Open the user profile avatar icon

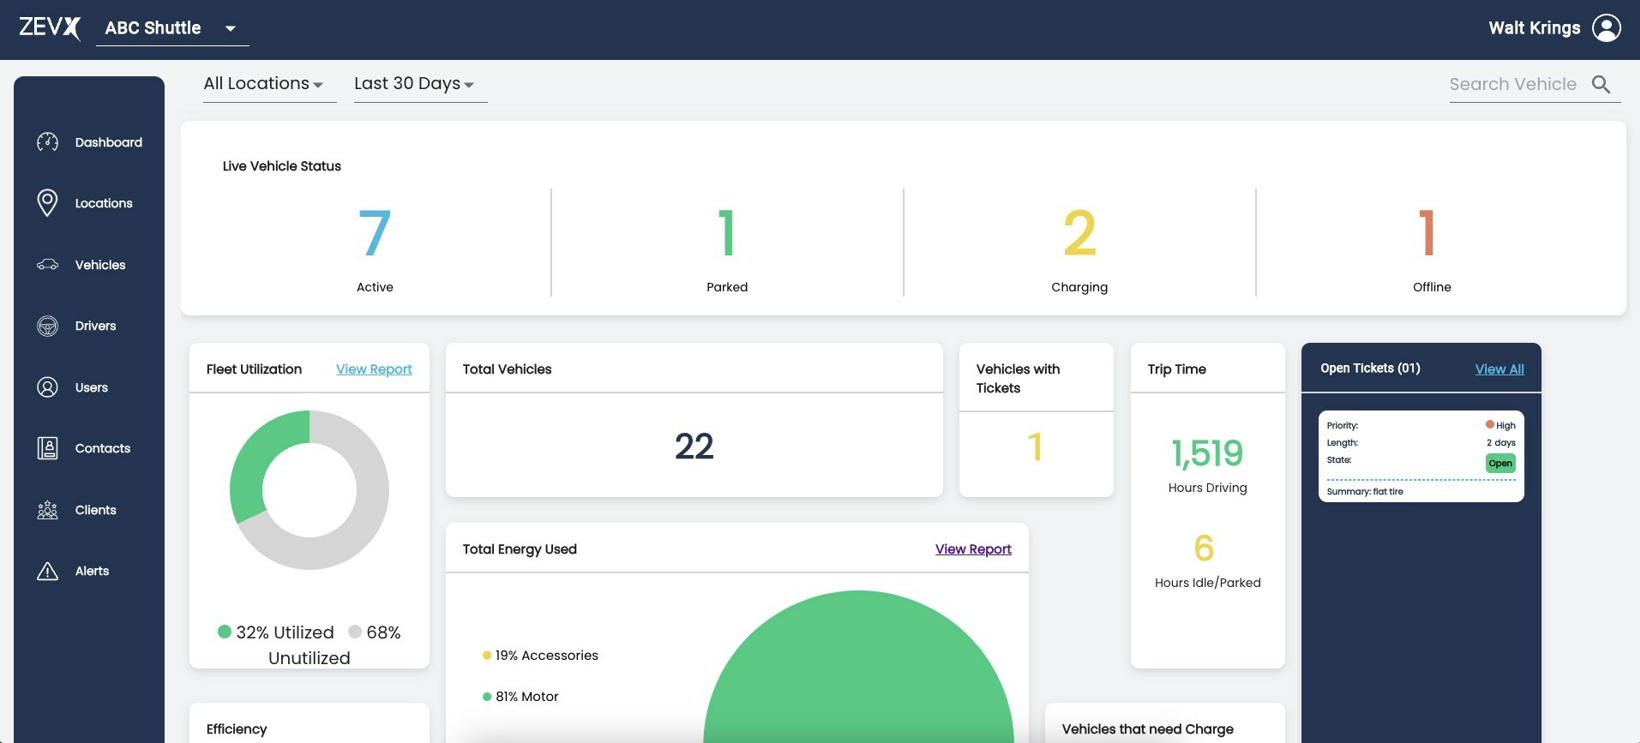click(x=1606, y=28)
